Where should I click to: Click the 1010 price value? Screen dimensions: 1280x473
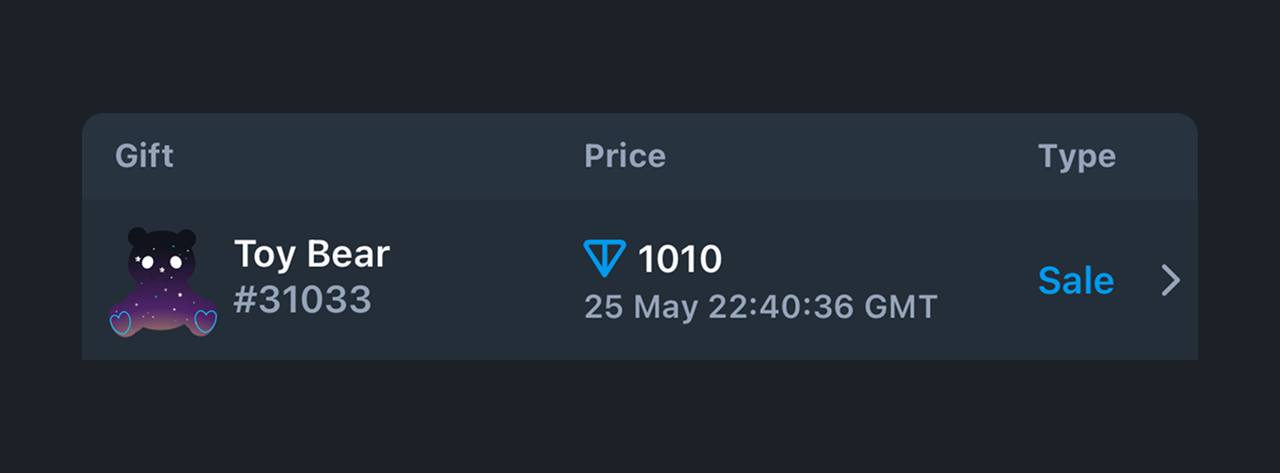pyautogui.click(x=680, y=259)
